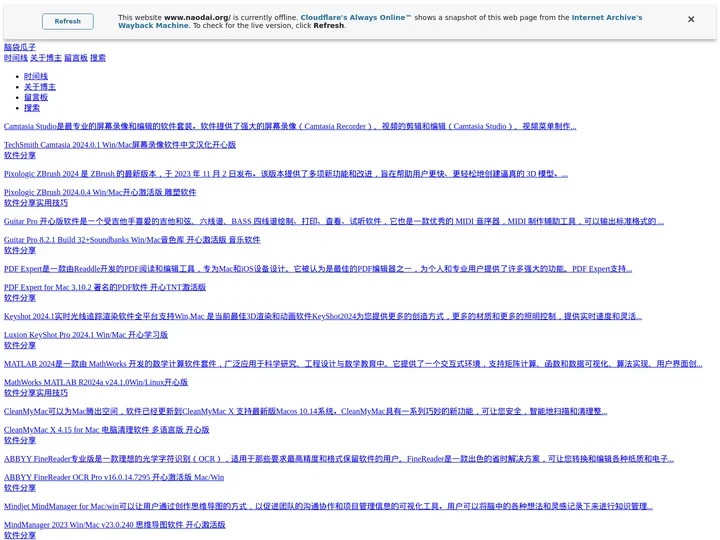
Task: Click 软件分享 category under PDF Expert for Mac
Action: point(20,298)
